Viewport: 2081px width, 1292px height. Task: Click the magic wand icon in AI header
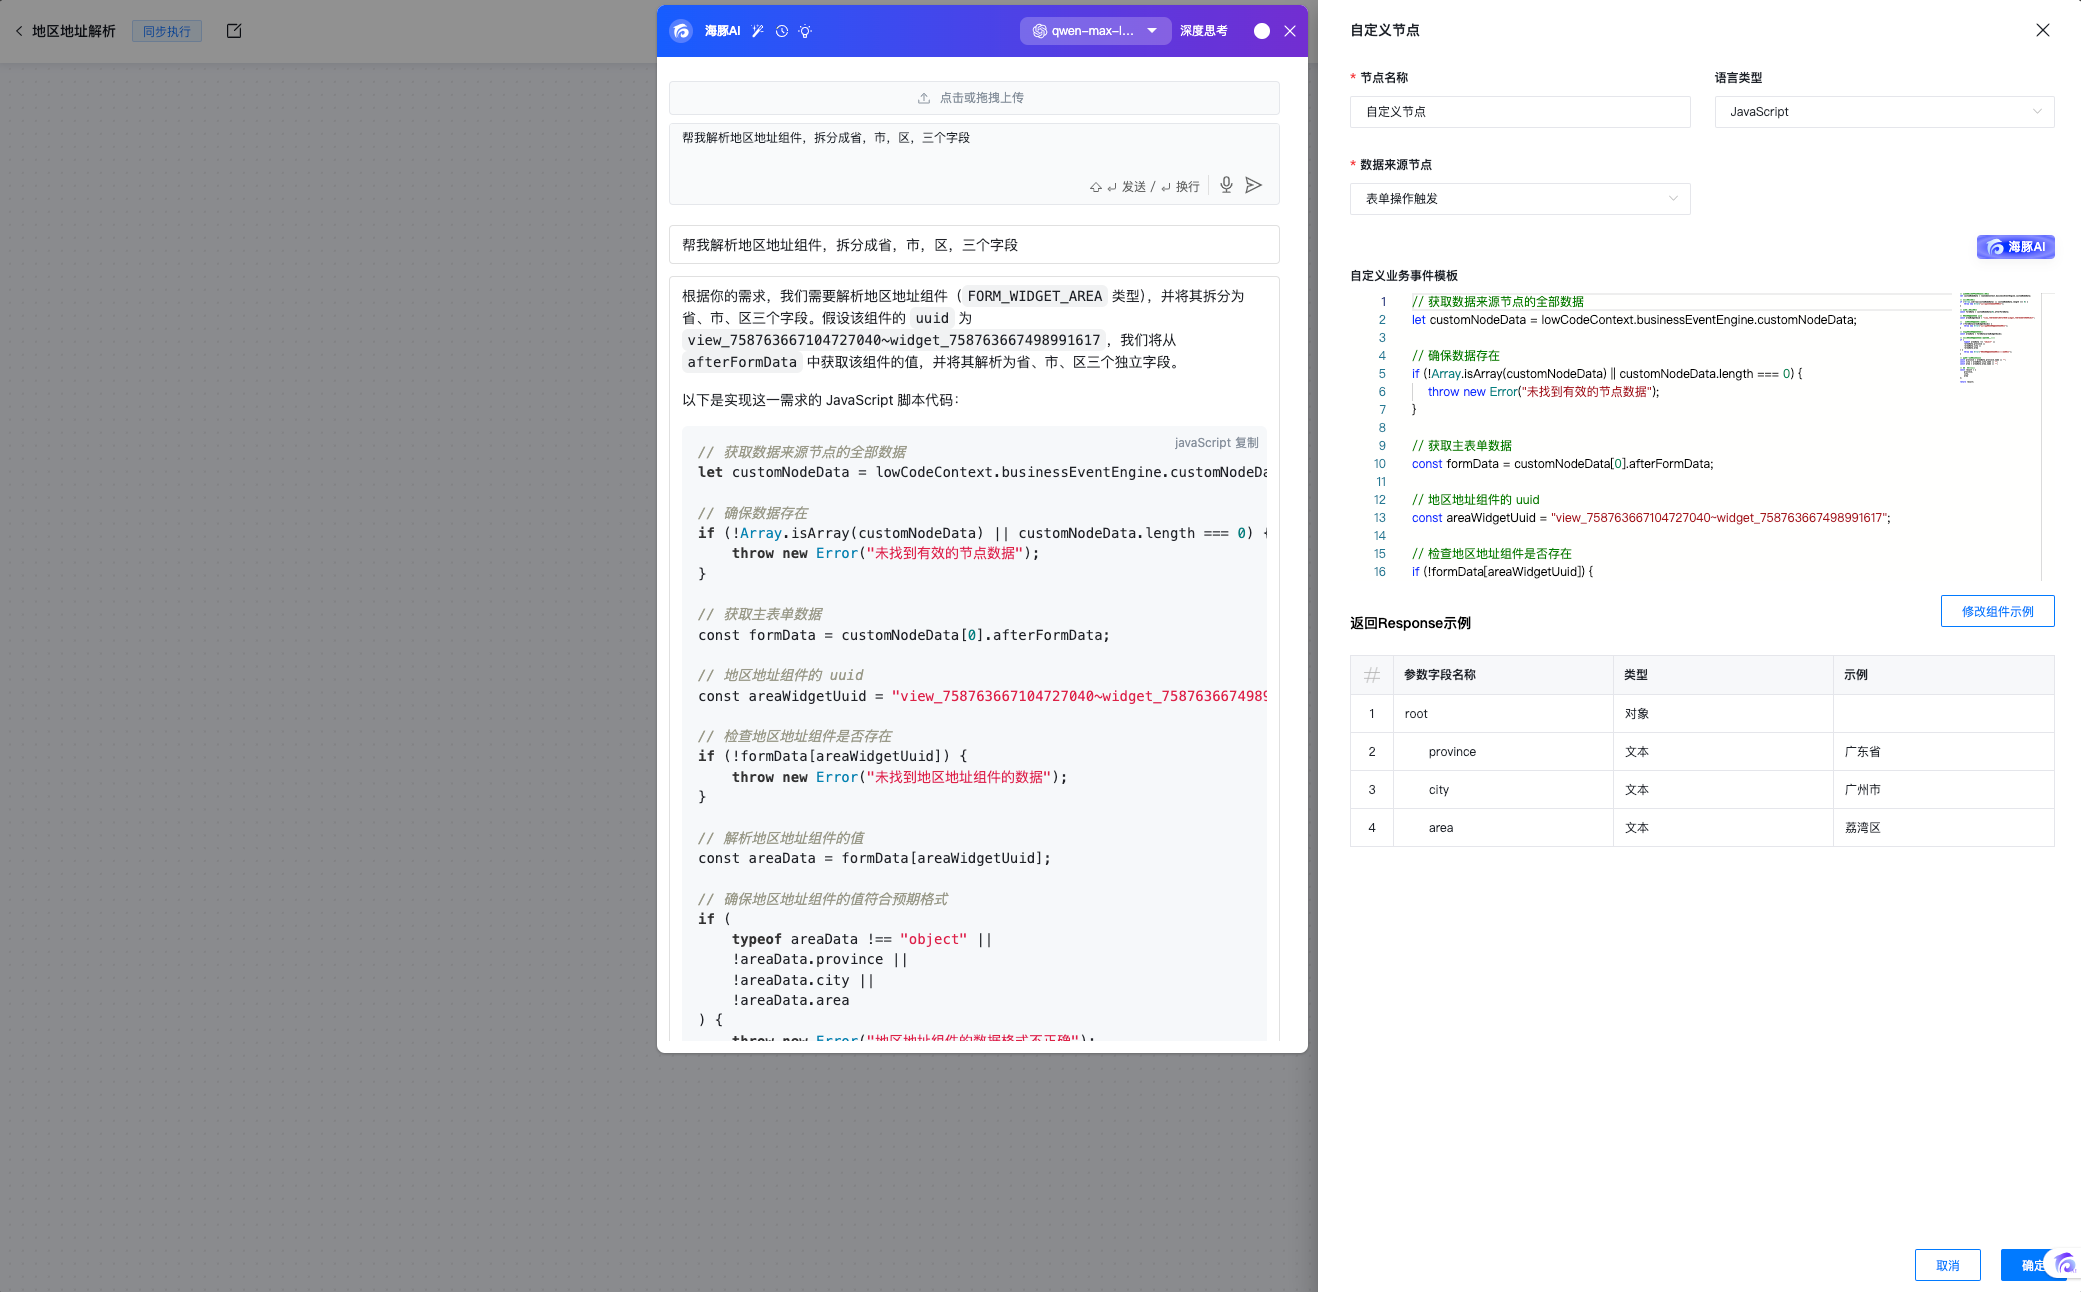(758, 31)
